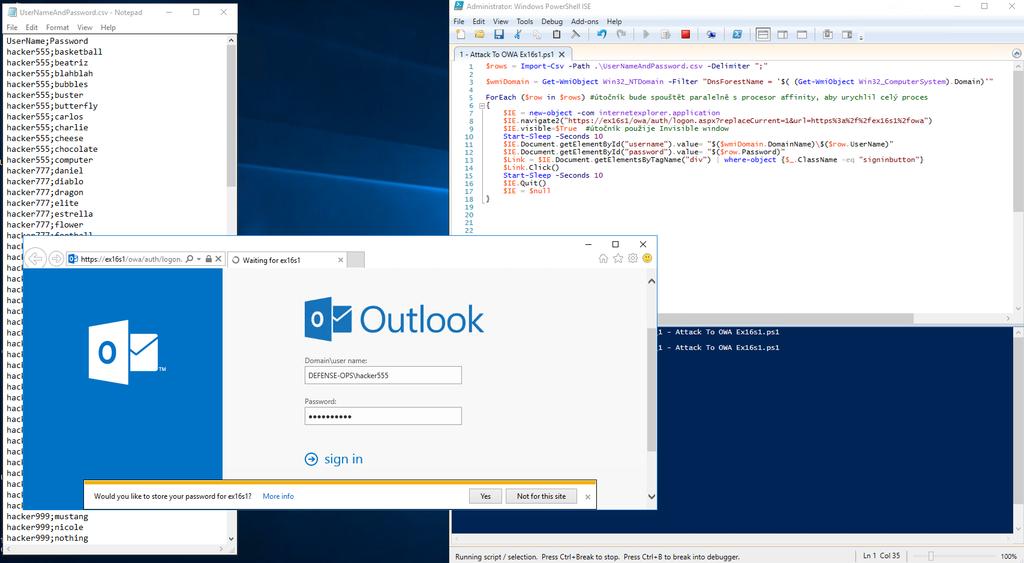Click Run Script play icon in PowerShell ISE
The height and width of the screenshot is (563, 1024).
tap(646, 35)
